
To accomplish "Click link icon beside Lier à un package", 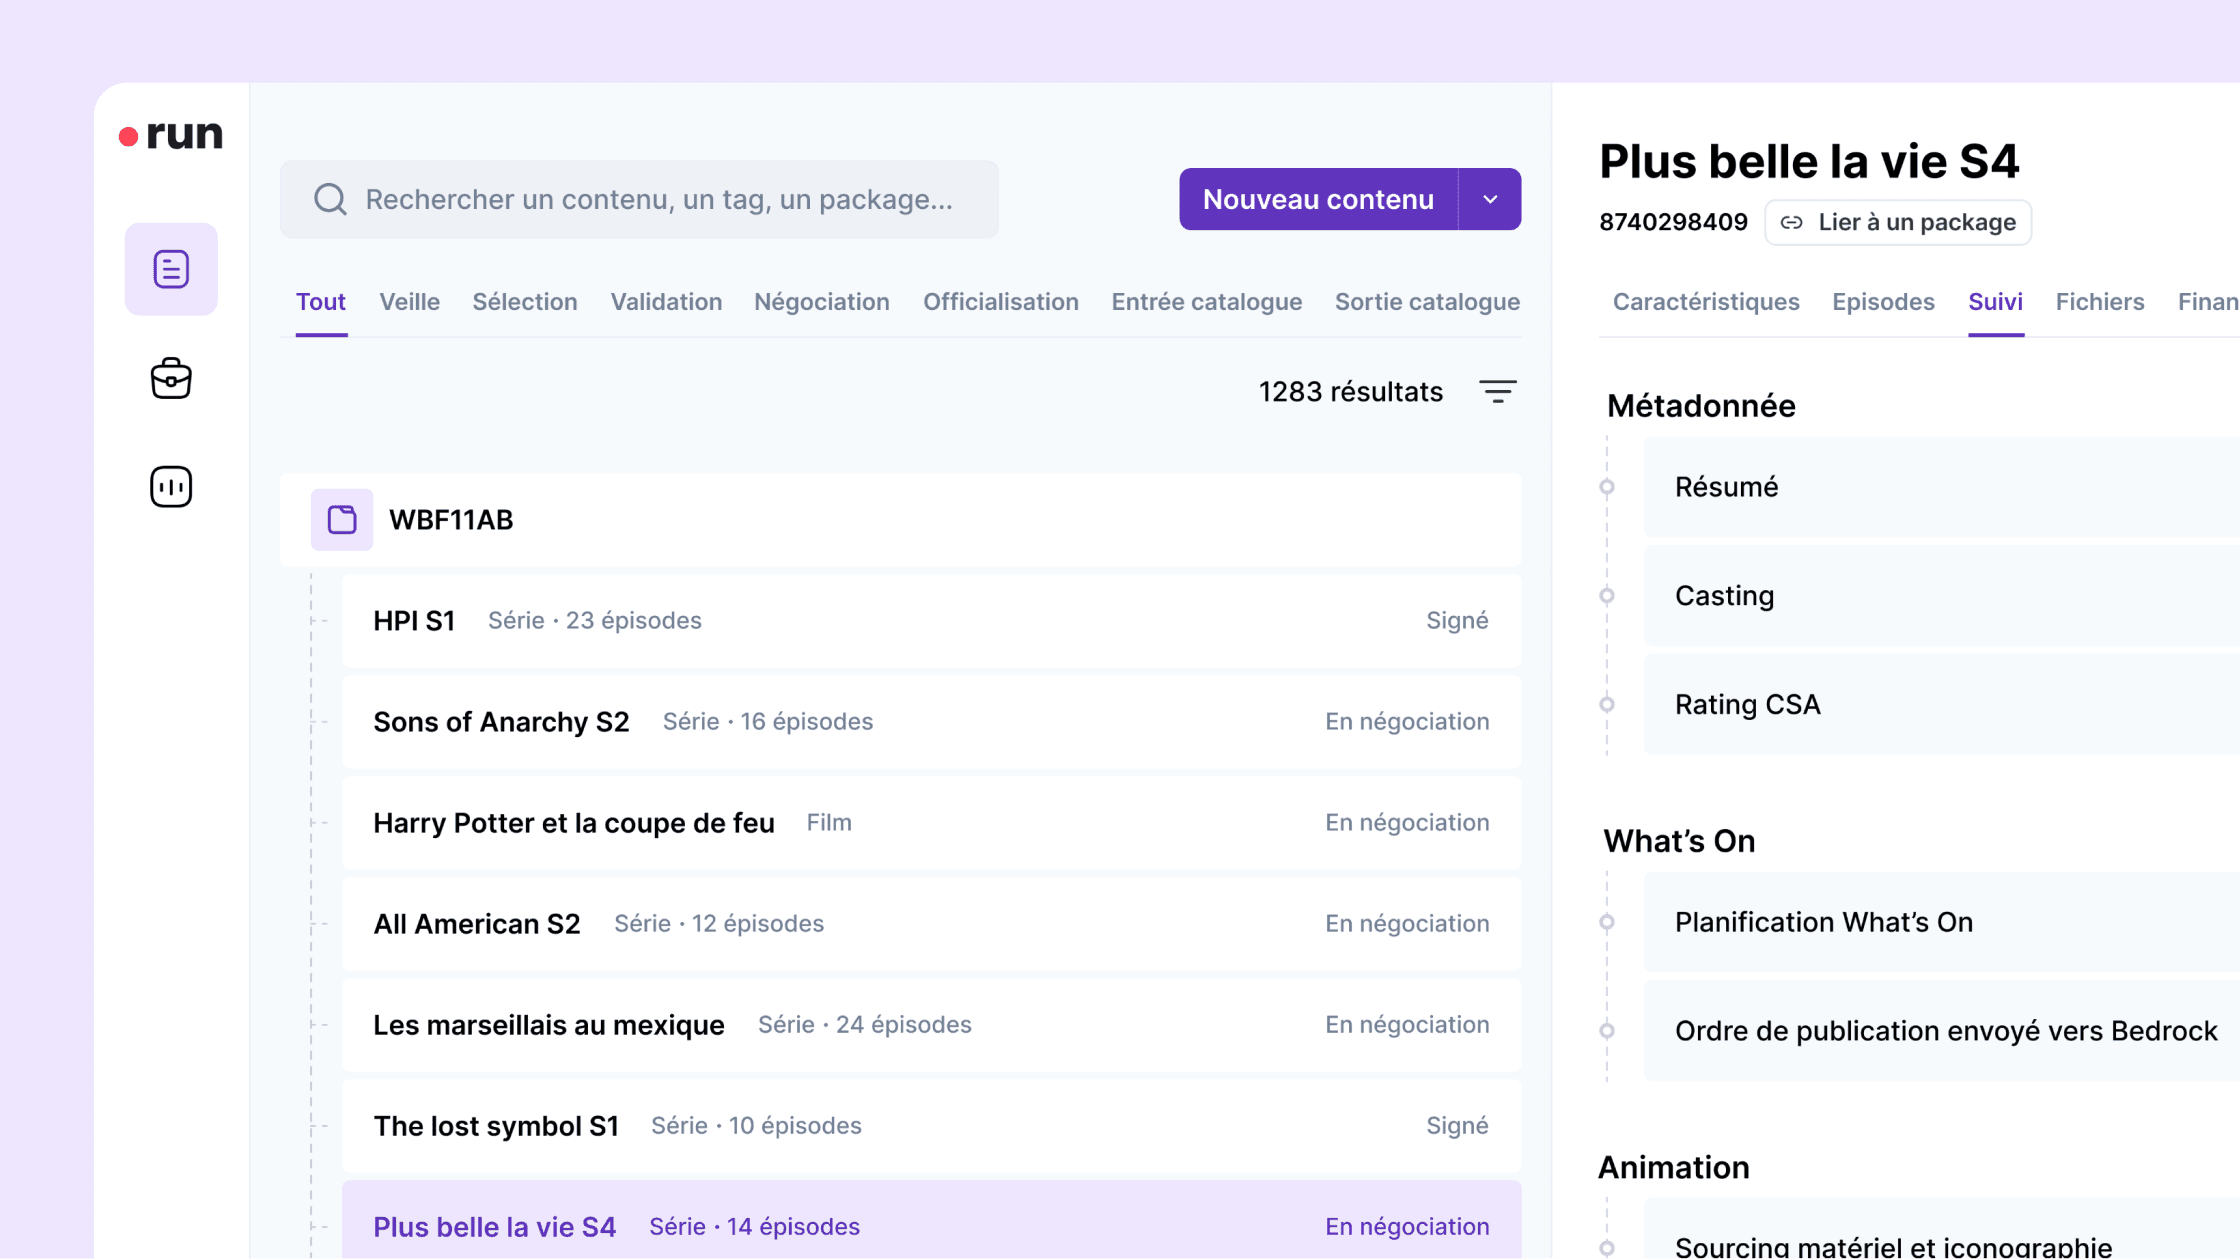I will click(x=1792, y=222).
